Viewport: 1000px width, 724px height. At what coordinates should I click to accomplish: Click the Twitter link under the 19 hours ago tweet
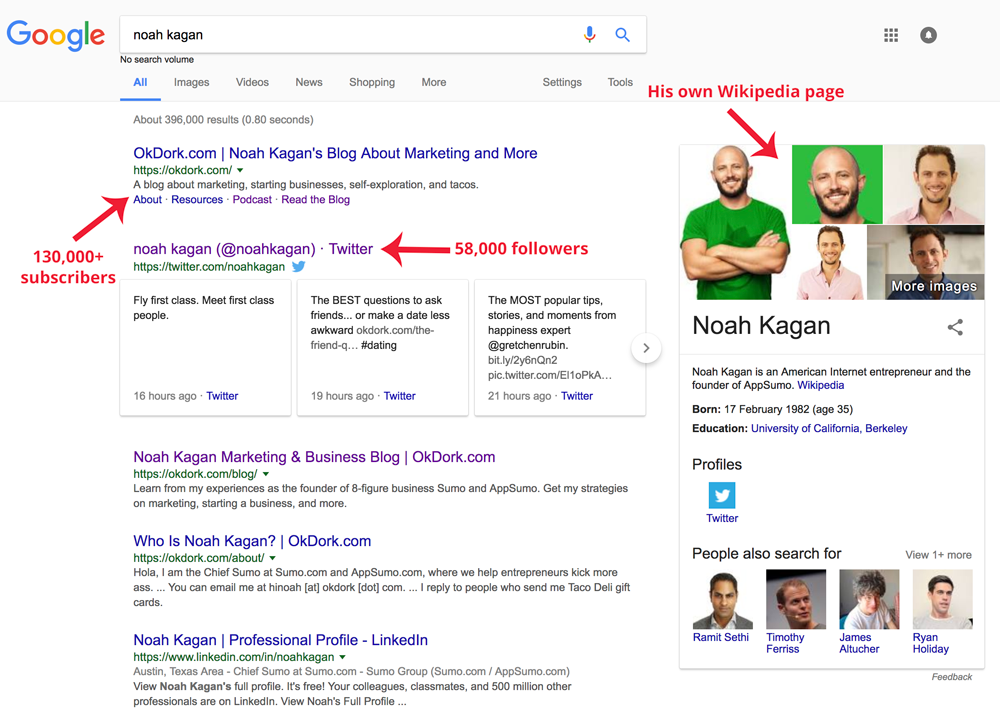399,396
